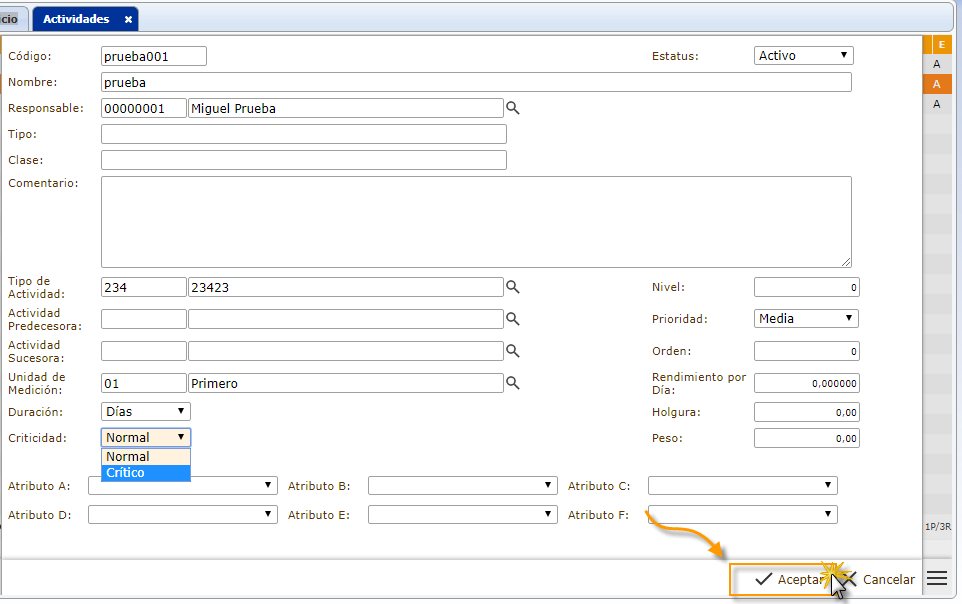
Task: Open lookup for Tipo de Actividad
Action: tap(512, 287)
